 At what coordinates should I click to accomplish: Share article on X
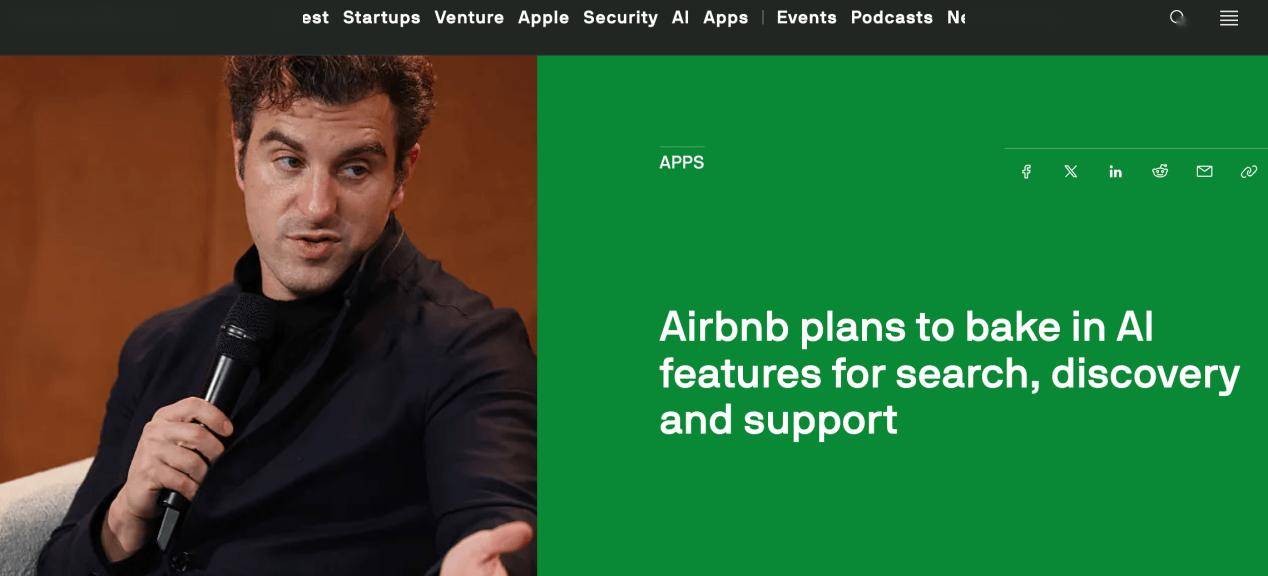tap(1071, 172)
